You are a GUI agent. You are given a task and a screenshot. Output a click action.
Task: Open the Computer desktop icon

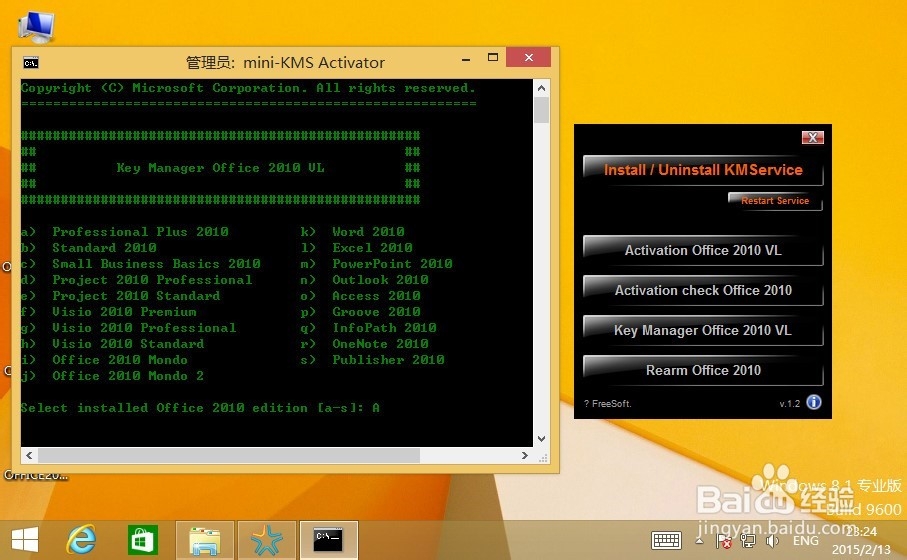pyautogui.click(x=36, y=26)
